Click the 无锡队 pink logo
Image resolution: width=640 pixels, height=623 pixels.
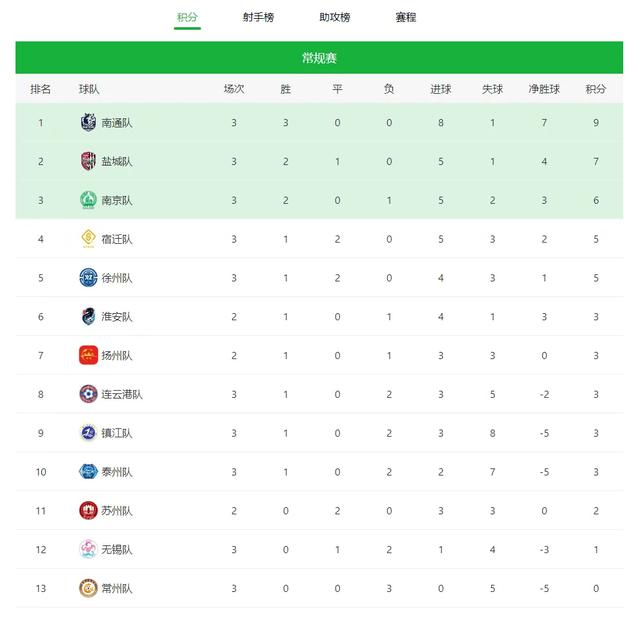click(88, 549)
